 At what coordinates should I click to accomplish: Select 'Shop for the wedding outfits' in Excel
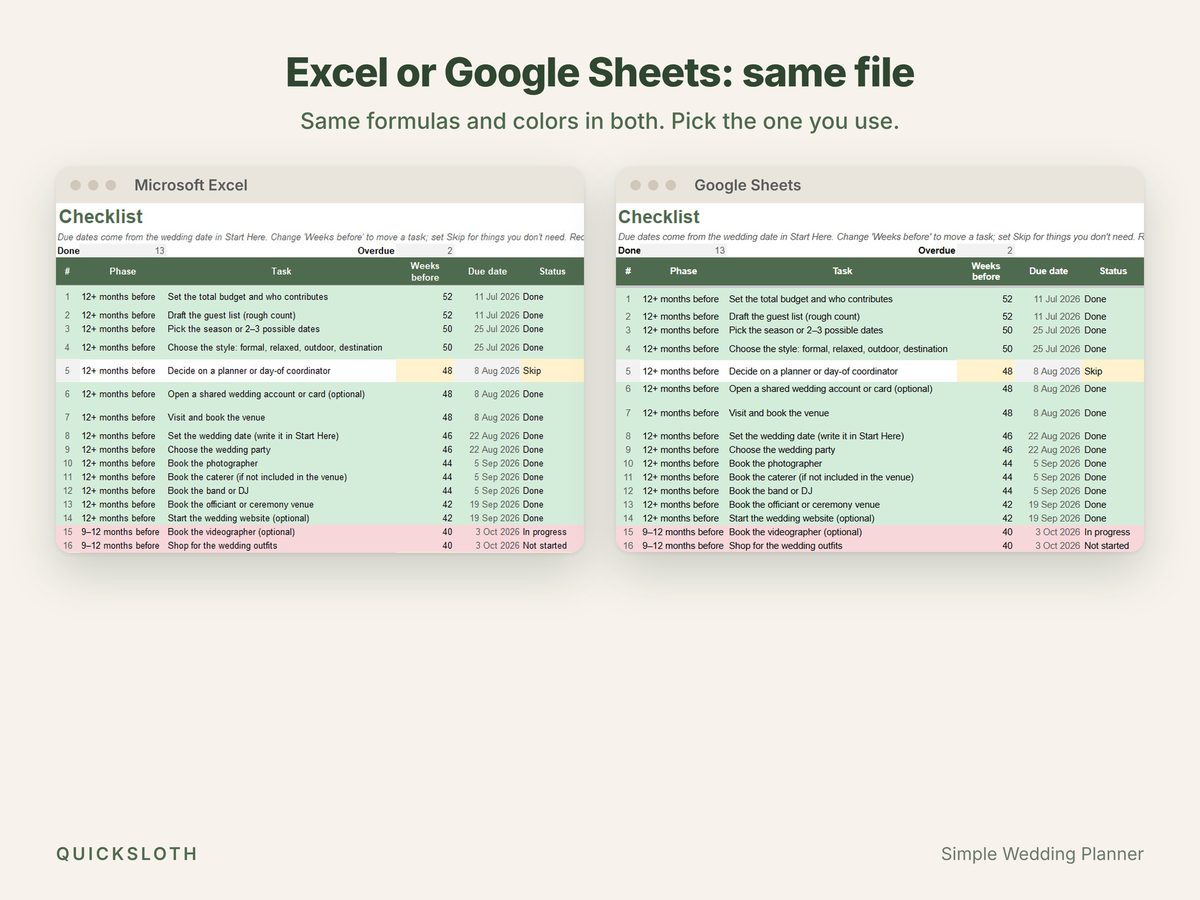tap(225, 546)
